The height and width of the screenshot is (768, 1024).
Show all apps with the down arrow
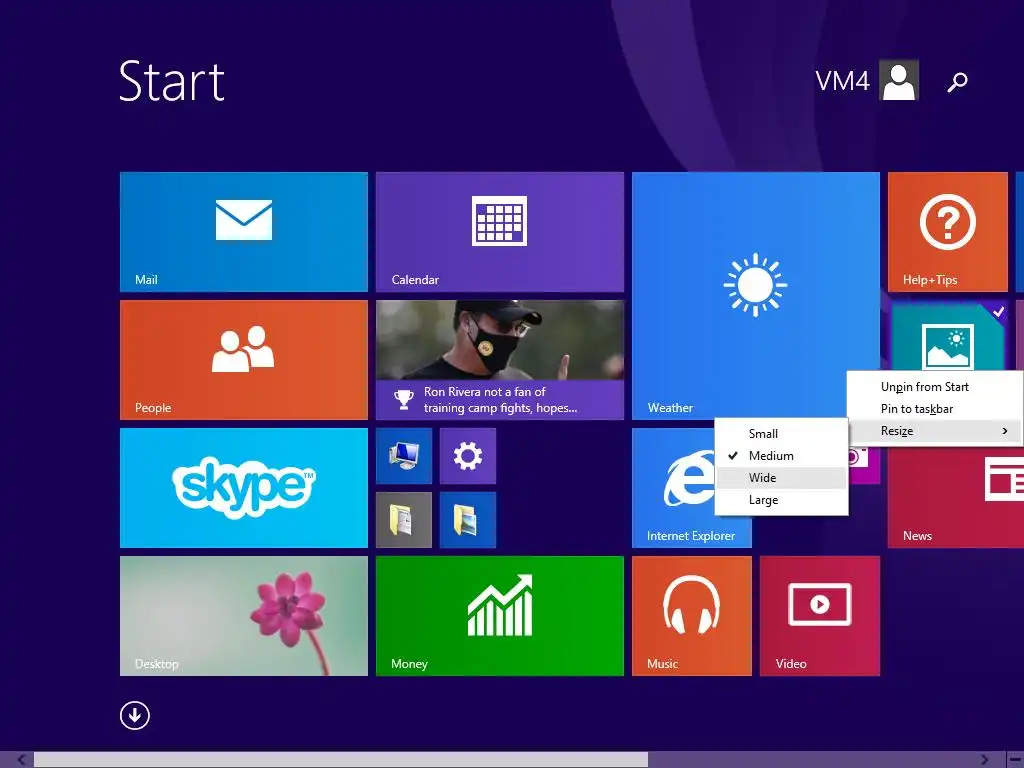click(135, 715)
